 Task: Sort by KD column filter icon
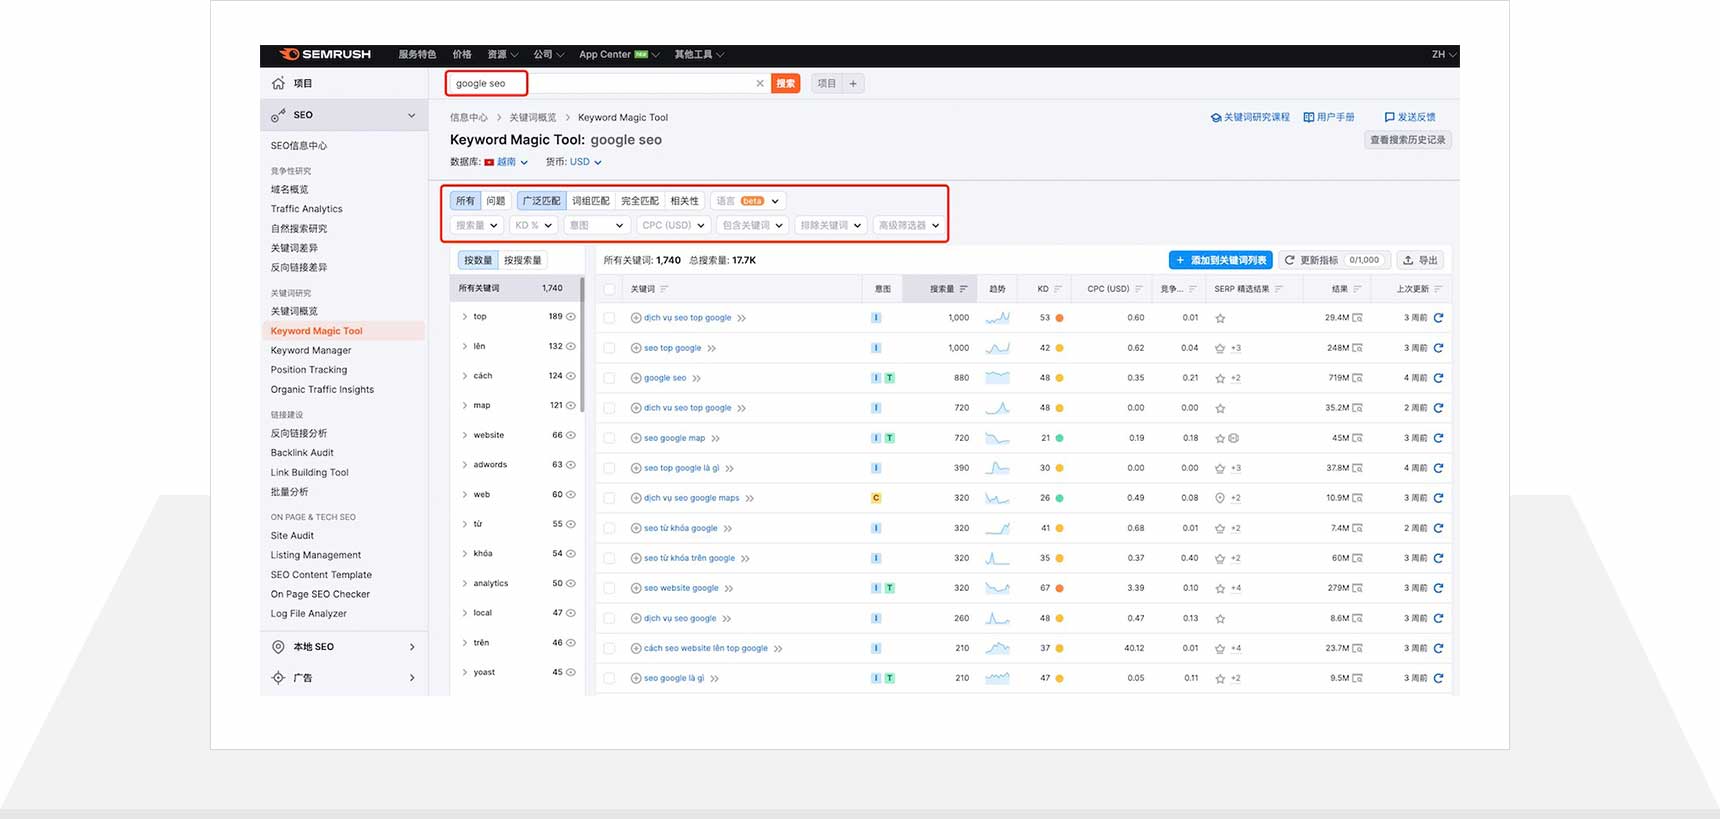[1058, 289]
